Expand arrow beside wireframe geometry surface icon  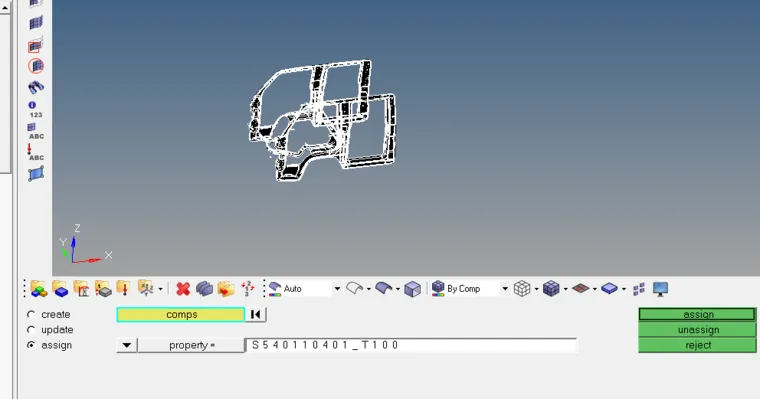point(369,289)
